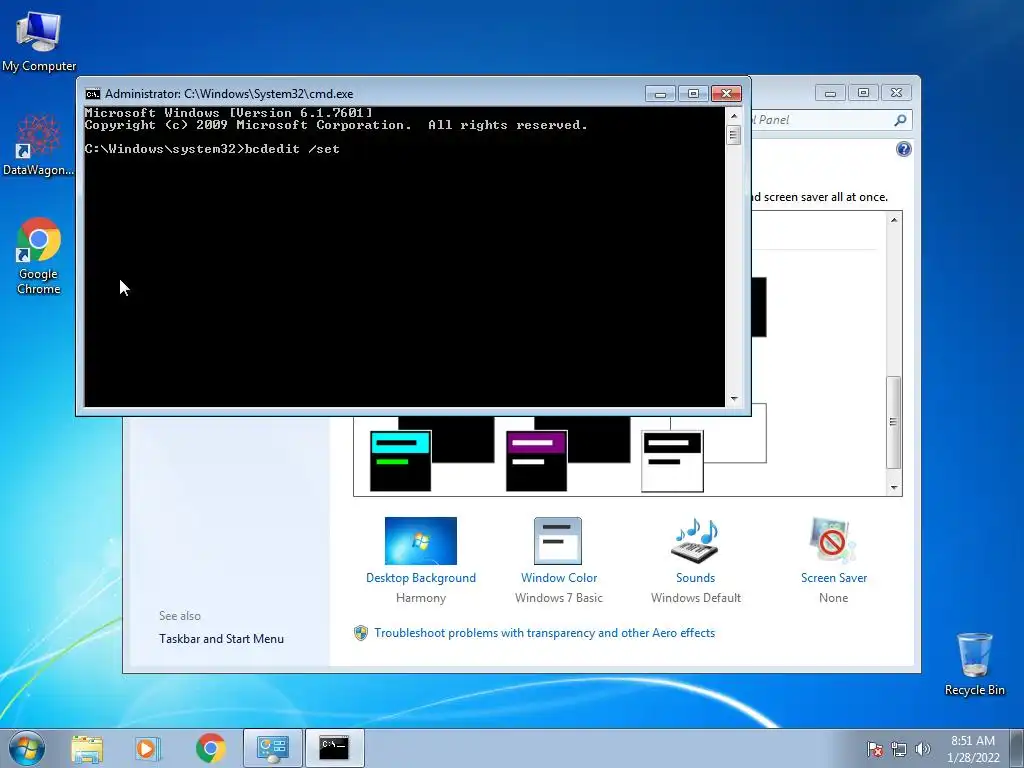Click the themes list scroll up arrow
The height and width of the screenshot is (768, 1024).
[894, 220]
